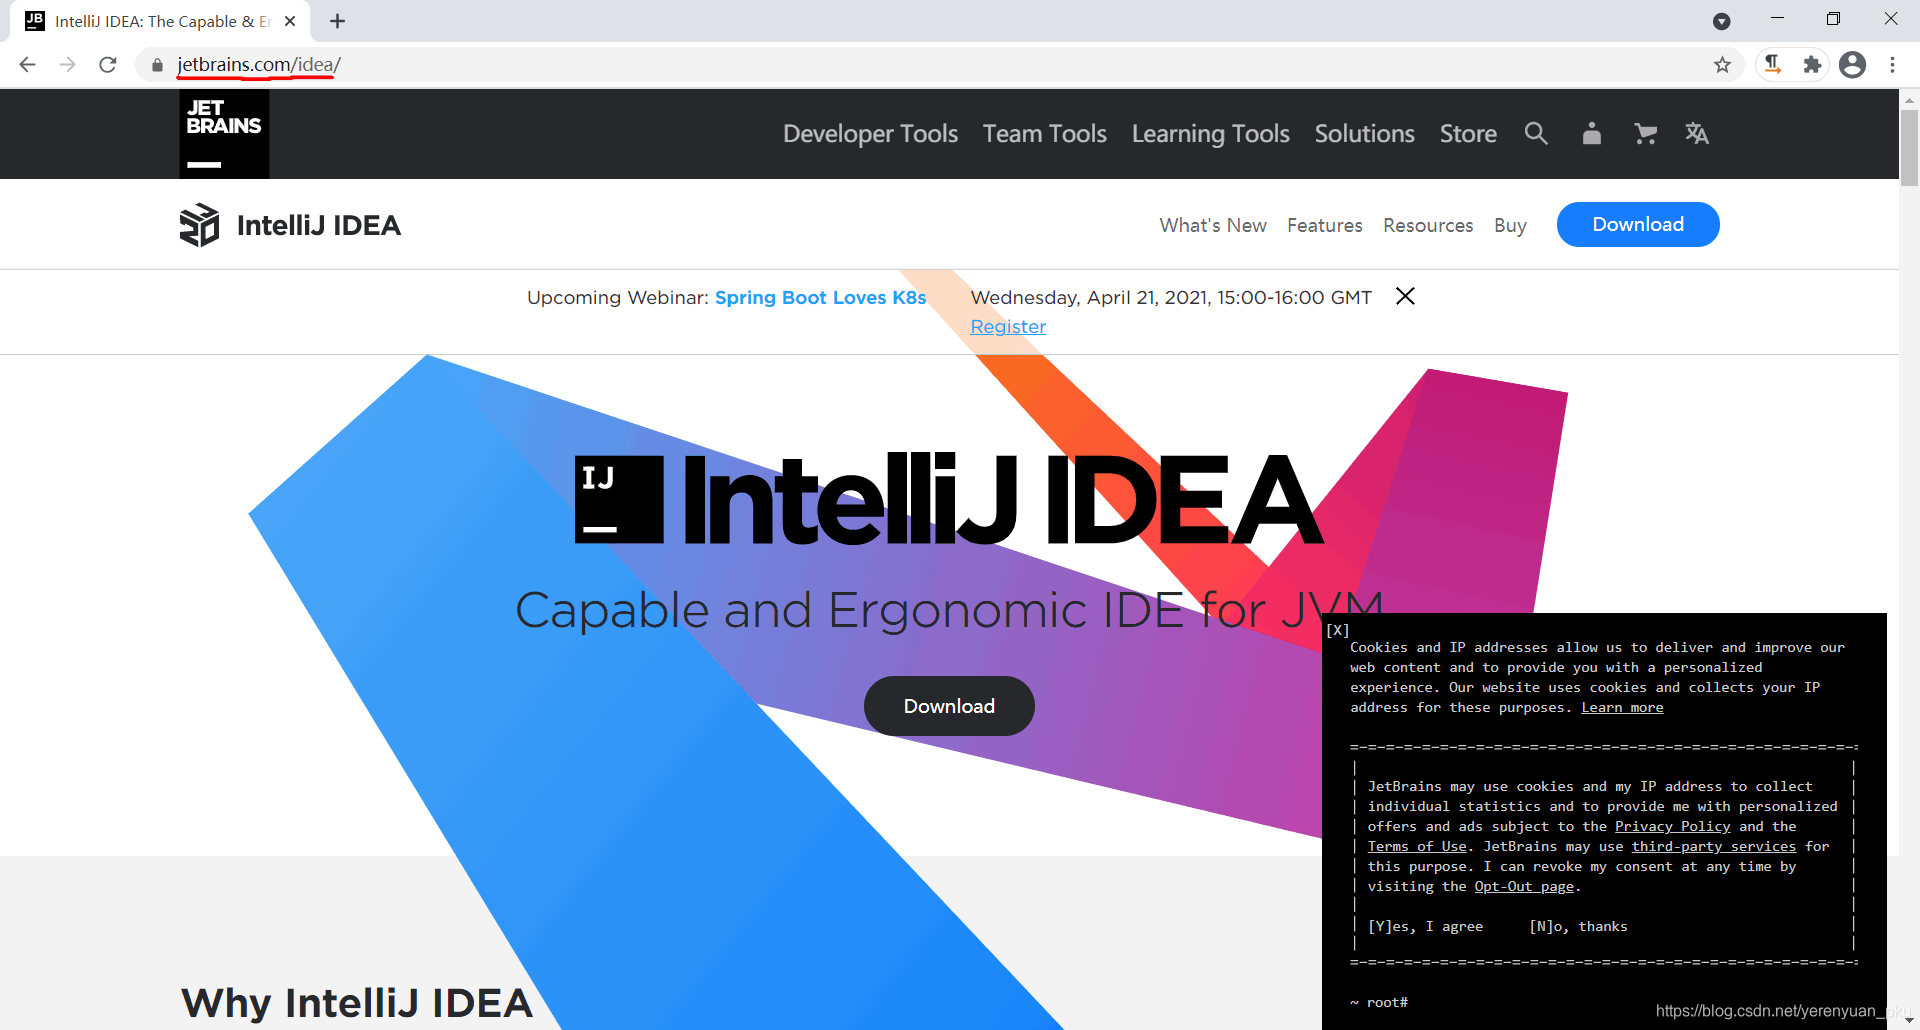
Task: Open the Features page
Action: [x=1324, y=225]
